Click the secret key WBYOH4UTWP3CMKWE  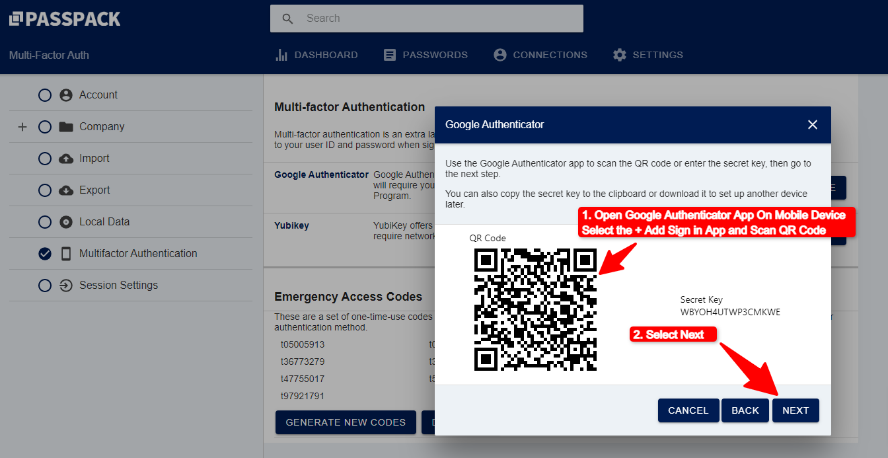point(731,312)
